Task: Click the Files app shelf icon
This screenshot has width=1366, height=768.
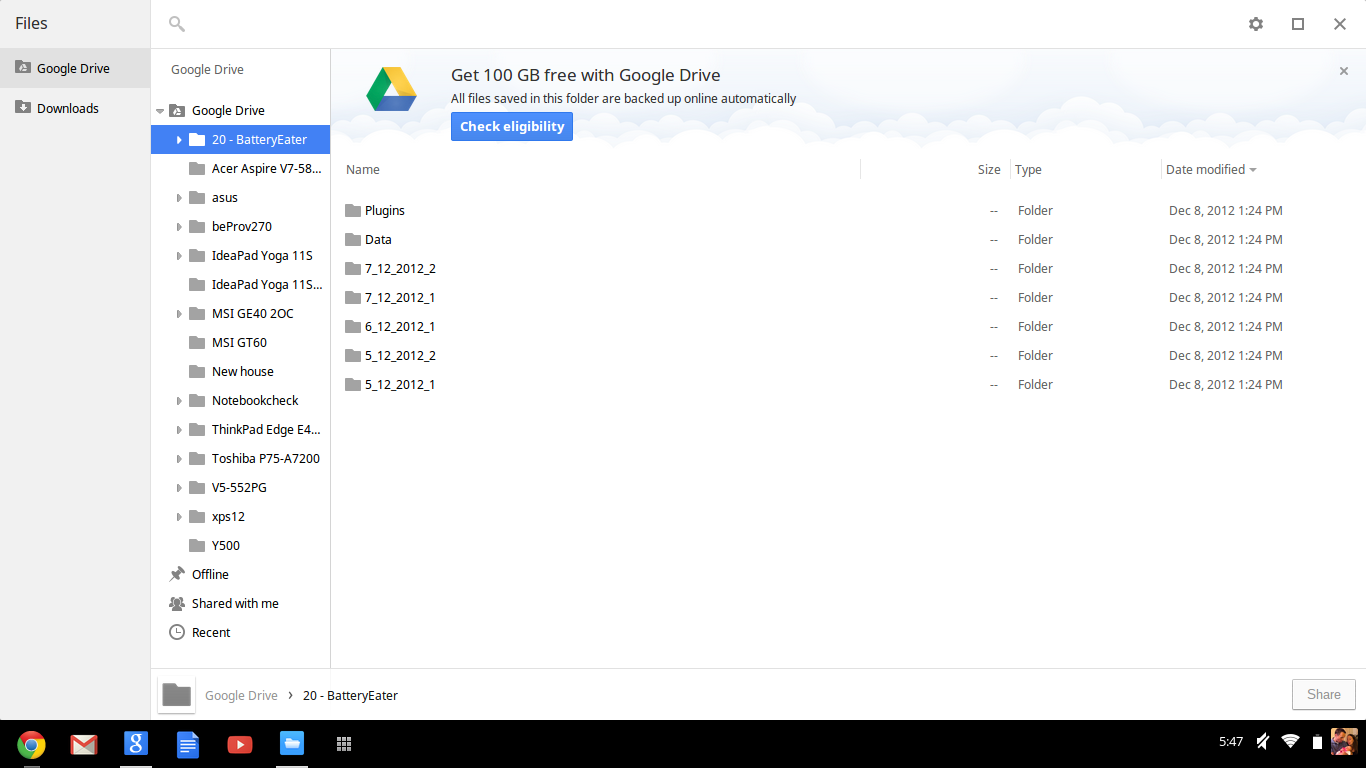Action: pos(291,744)
